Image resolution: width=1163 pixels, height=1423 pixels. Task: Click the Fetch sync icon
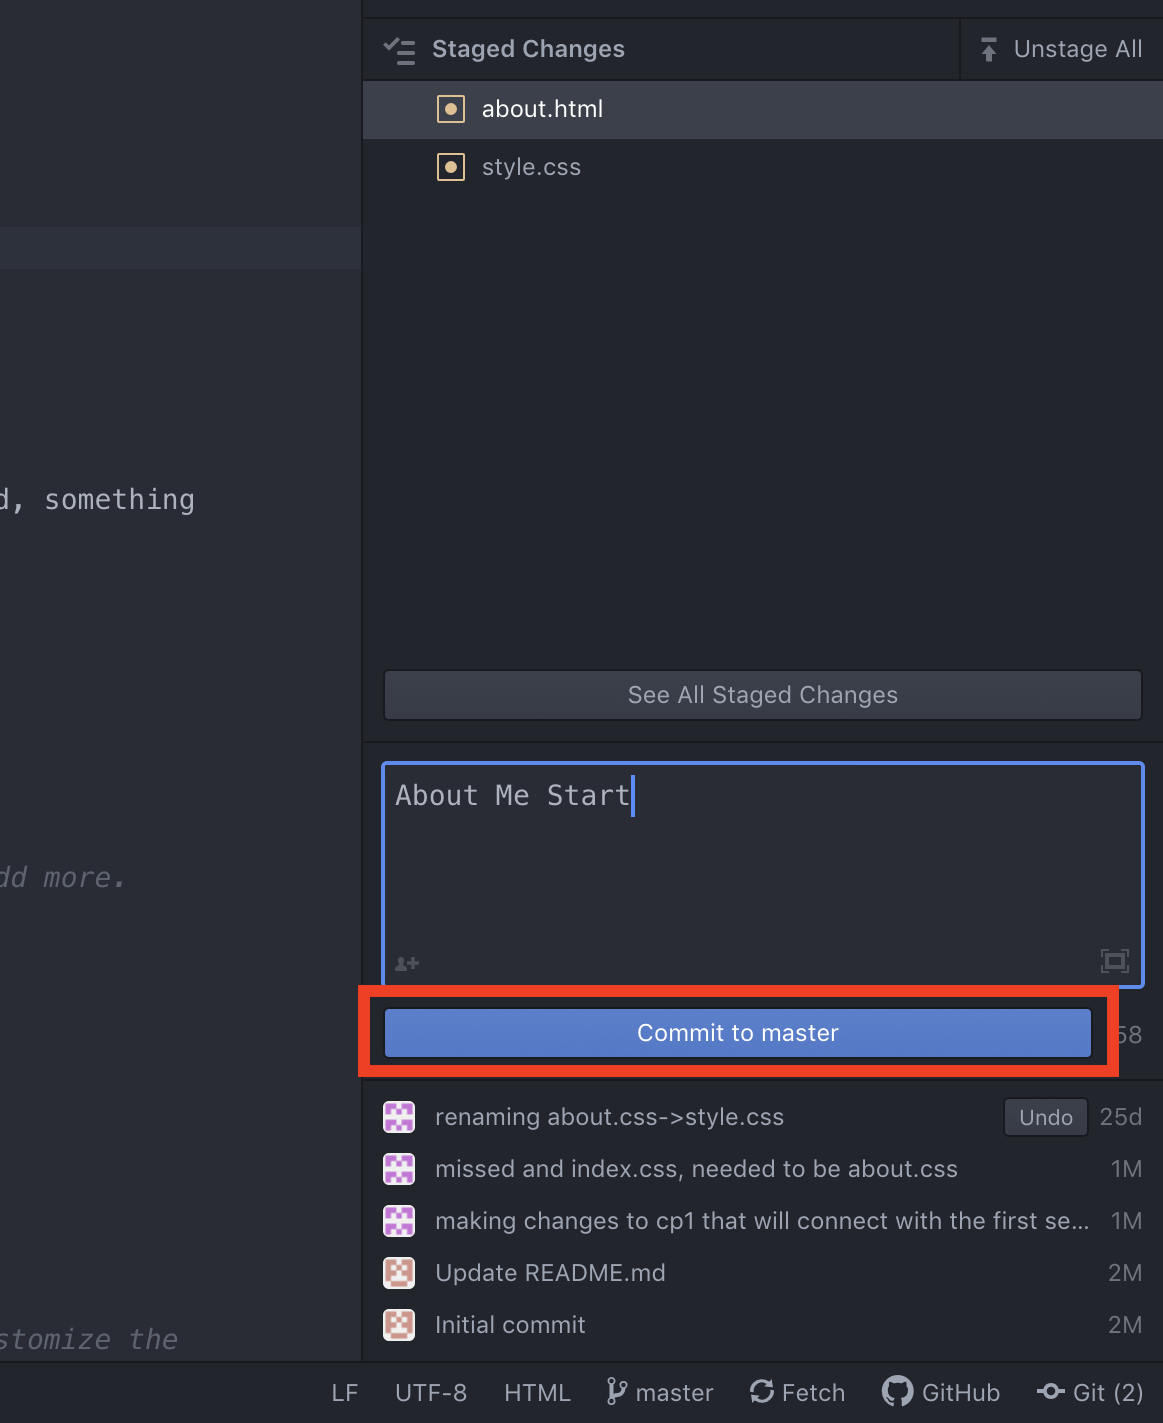tap(761, 1391)
